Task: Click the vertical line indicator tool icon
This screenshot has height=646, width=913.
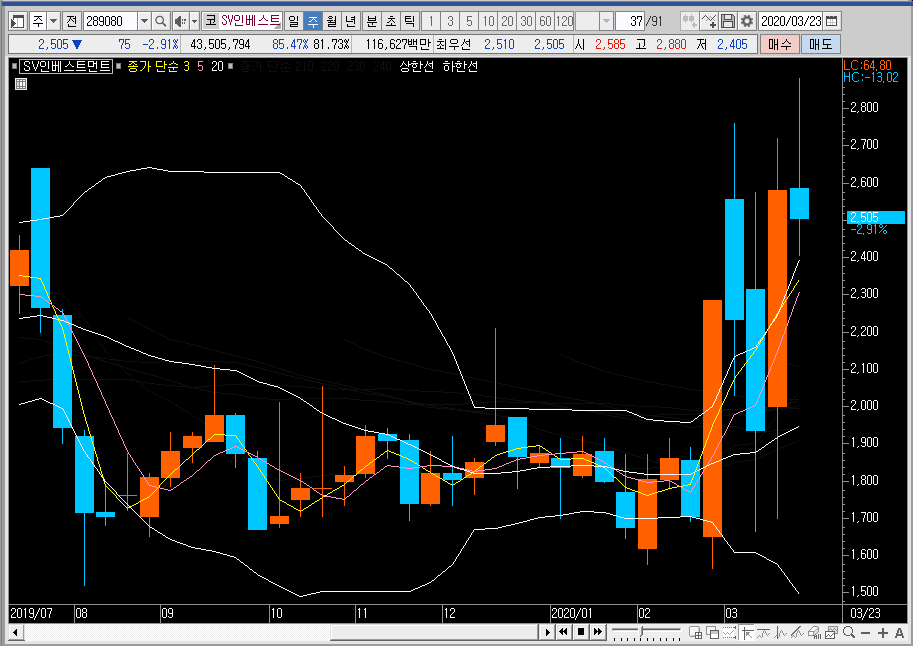Action: click(x=780, y=632)
